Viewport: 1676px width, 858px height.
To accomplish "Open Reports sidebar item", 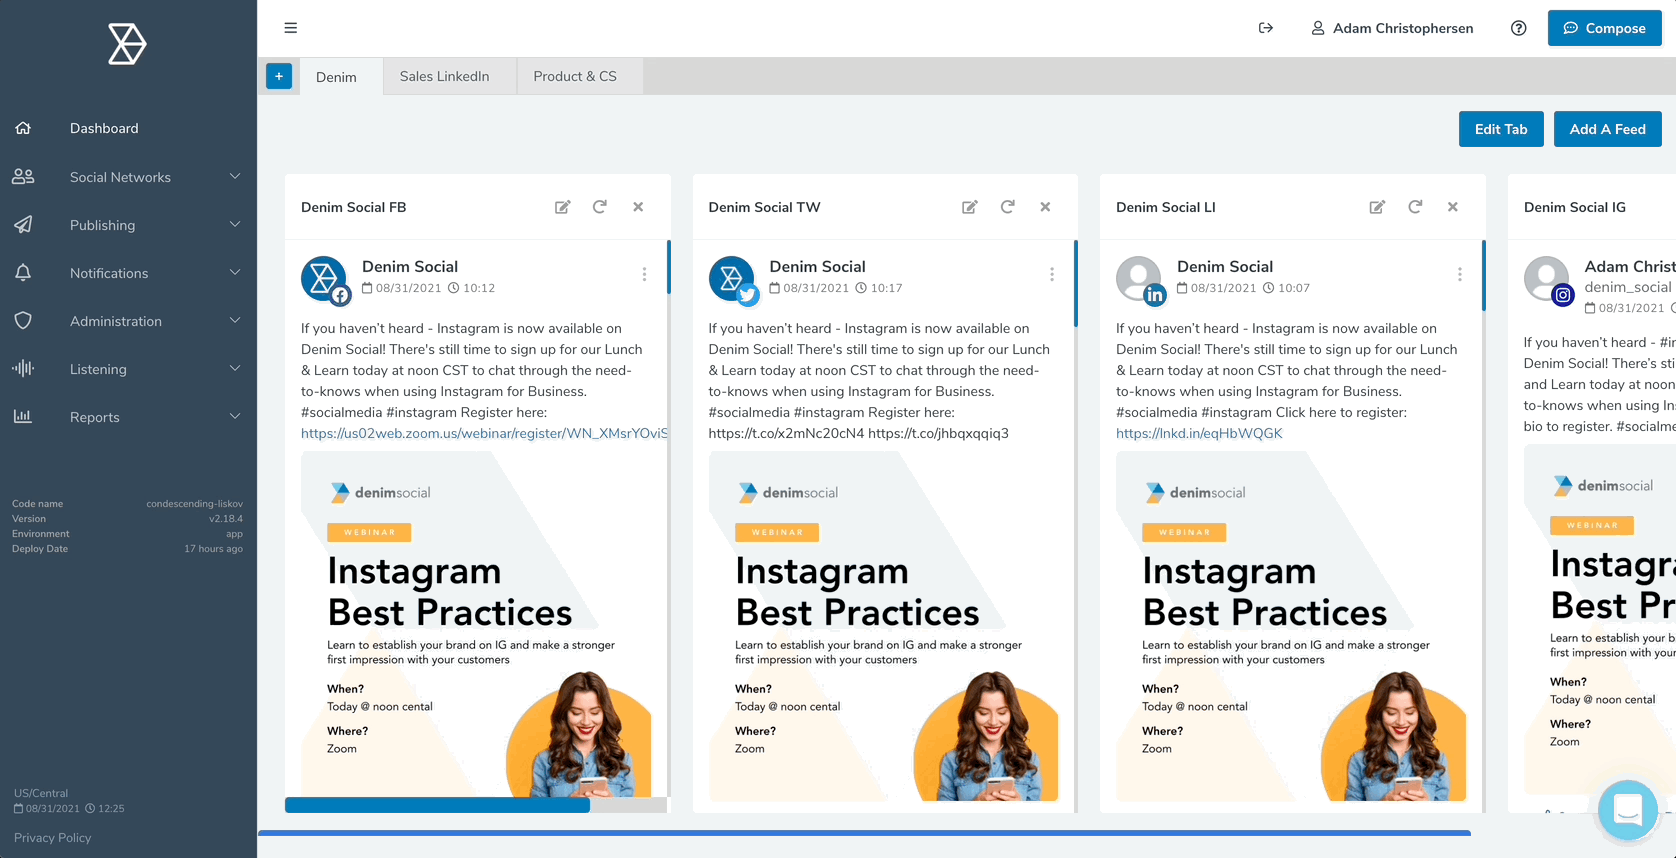I will 95,417.
